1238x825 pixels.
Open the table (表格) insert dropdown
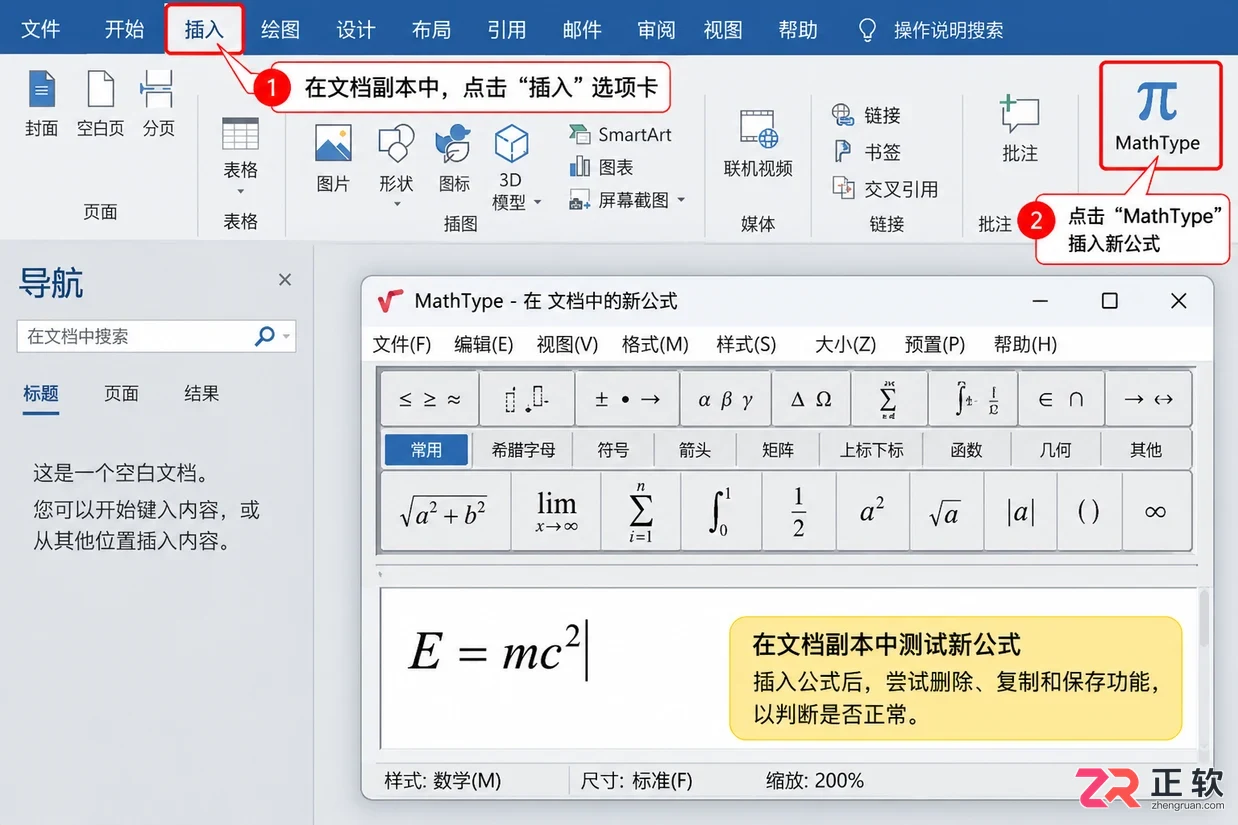pyautogui.click(x=240, y=158)
